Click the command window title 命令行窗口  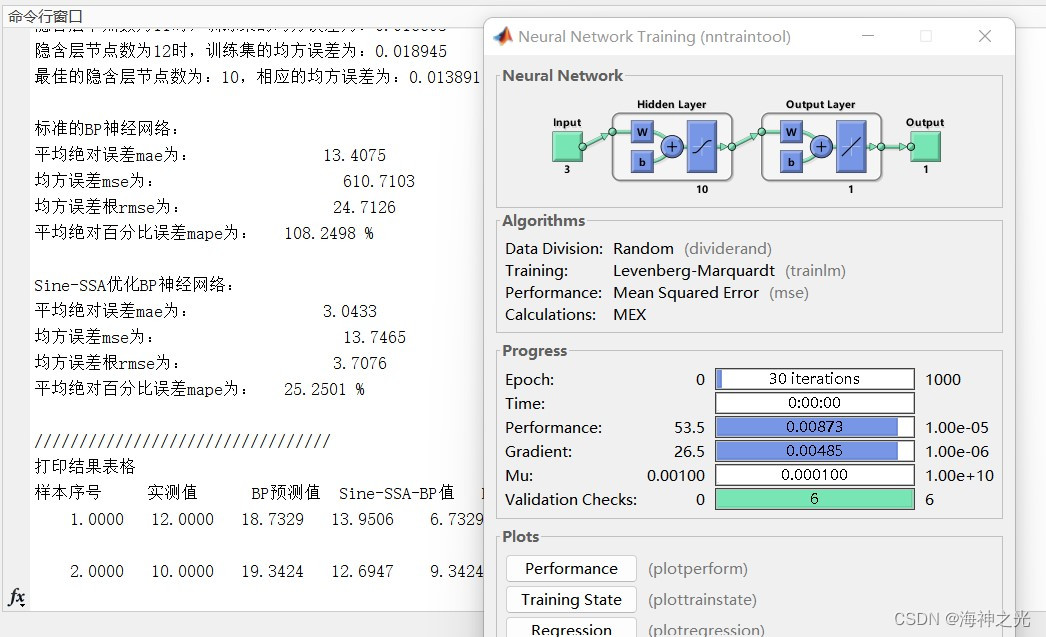coord(45,16)
